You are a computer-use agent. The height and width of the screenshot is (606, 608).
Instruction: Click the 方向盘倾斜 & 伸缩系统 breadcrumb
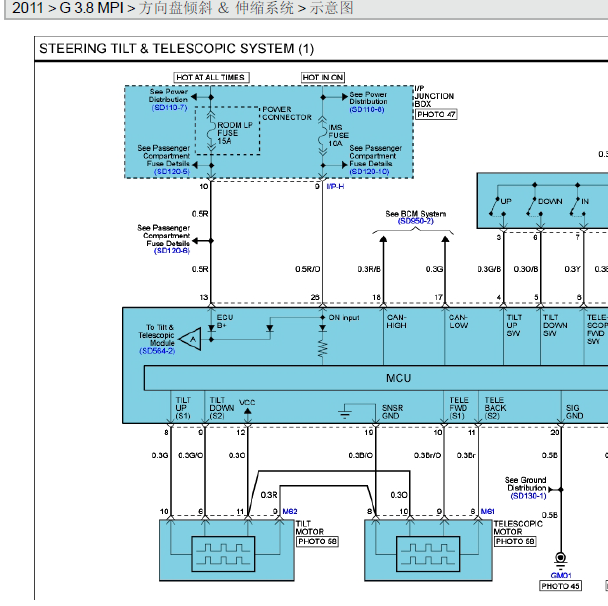(x=216, y=8)
